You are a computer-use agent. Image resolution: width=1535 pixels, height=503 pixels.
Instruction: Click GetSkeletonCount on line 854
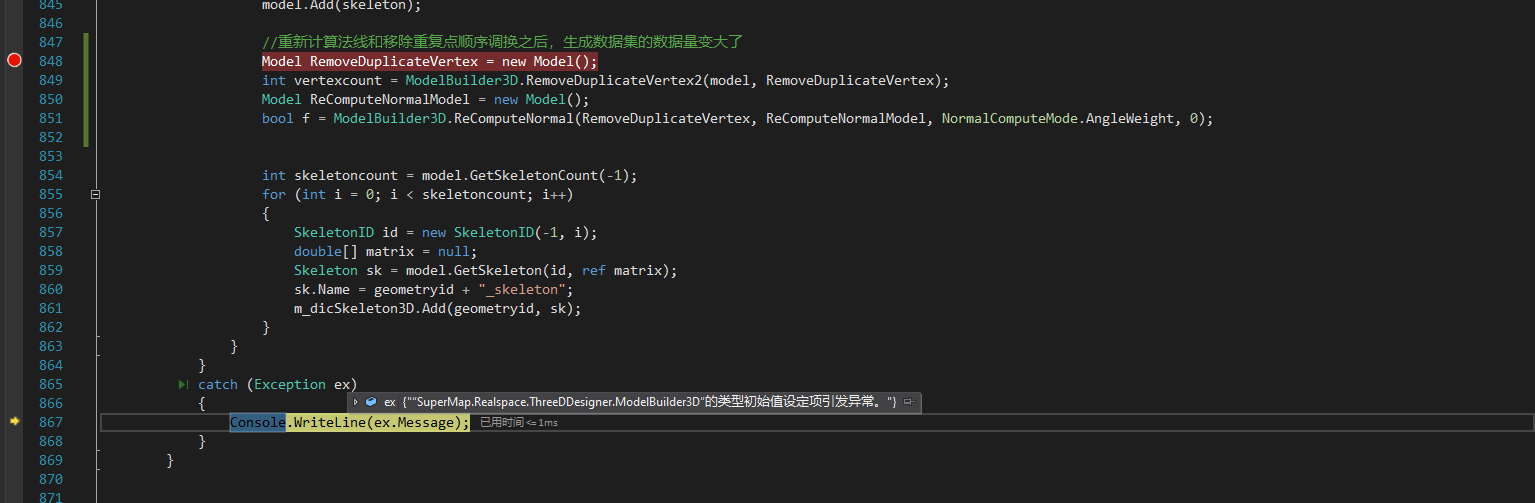533,175
